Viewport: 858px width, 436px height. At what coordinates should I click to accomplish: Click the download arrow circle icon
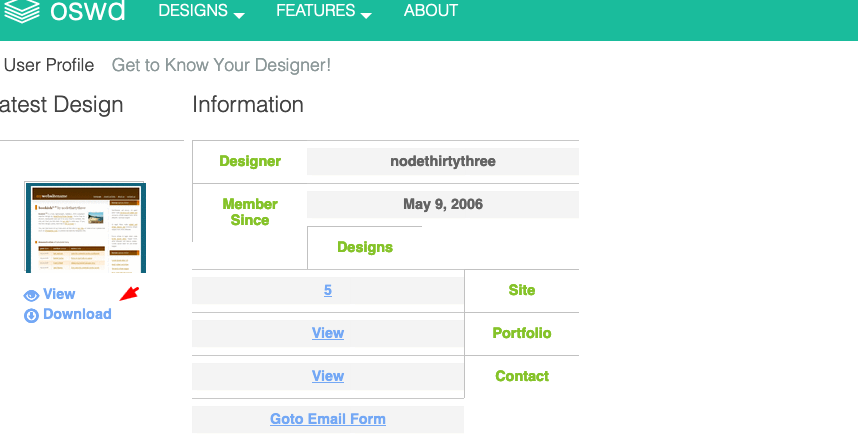coord(31,316)
